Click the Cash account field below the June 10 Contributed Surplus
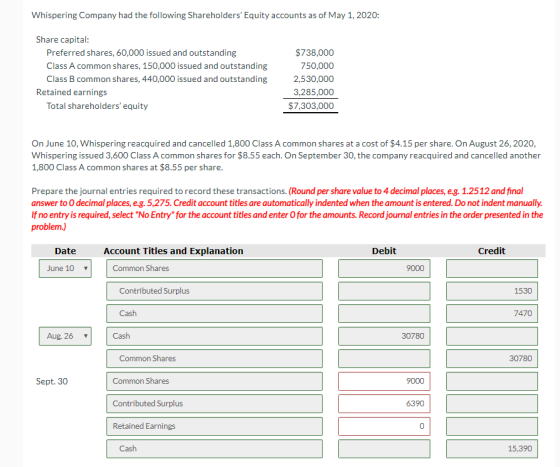 pos(214,313)
